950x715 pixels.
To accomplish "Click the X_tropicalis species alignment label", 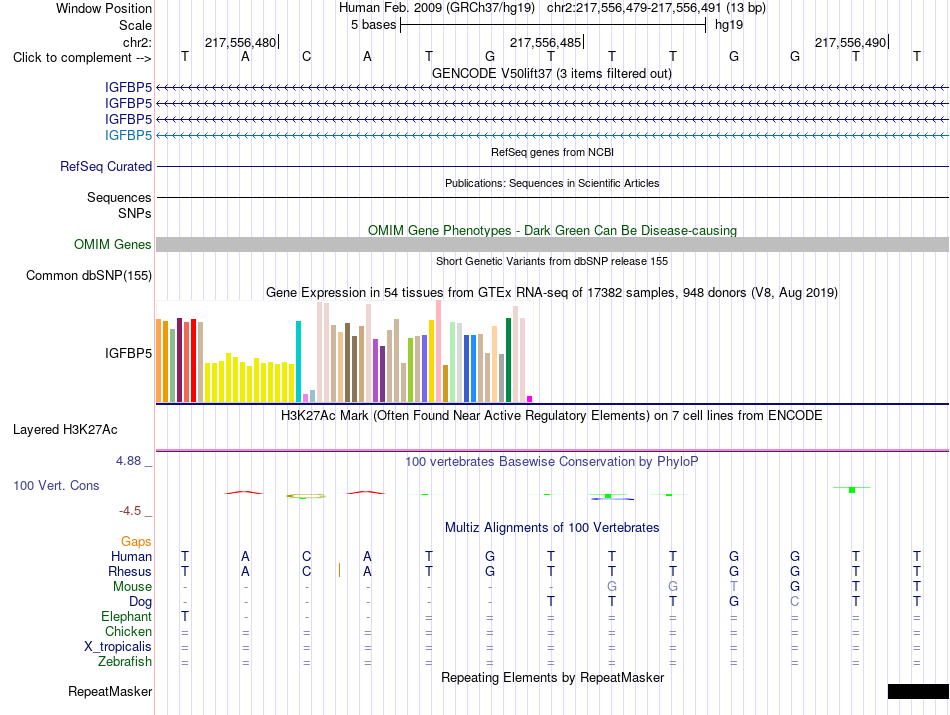I will pos(118,647).
